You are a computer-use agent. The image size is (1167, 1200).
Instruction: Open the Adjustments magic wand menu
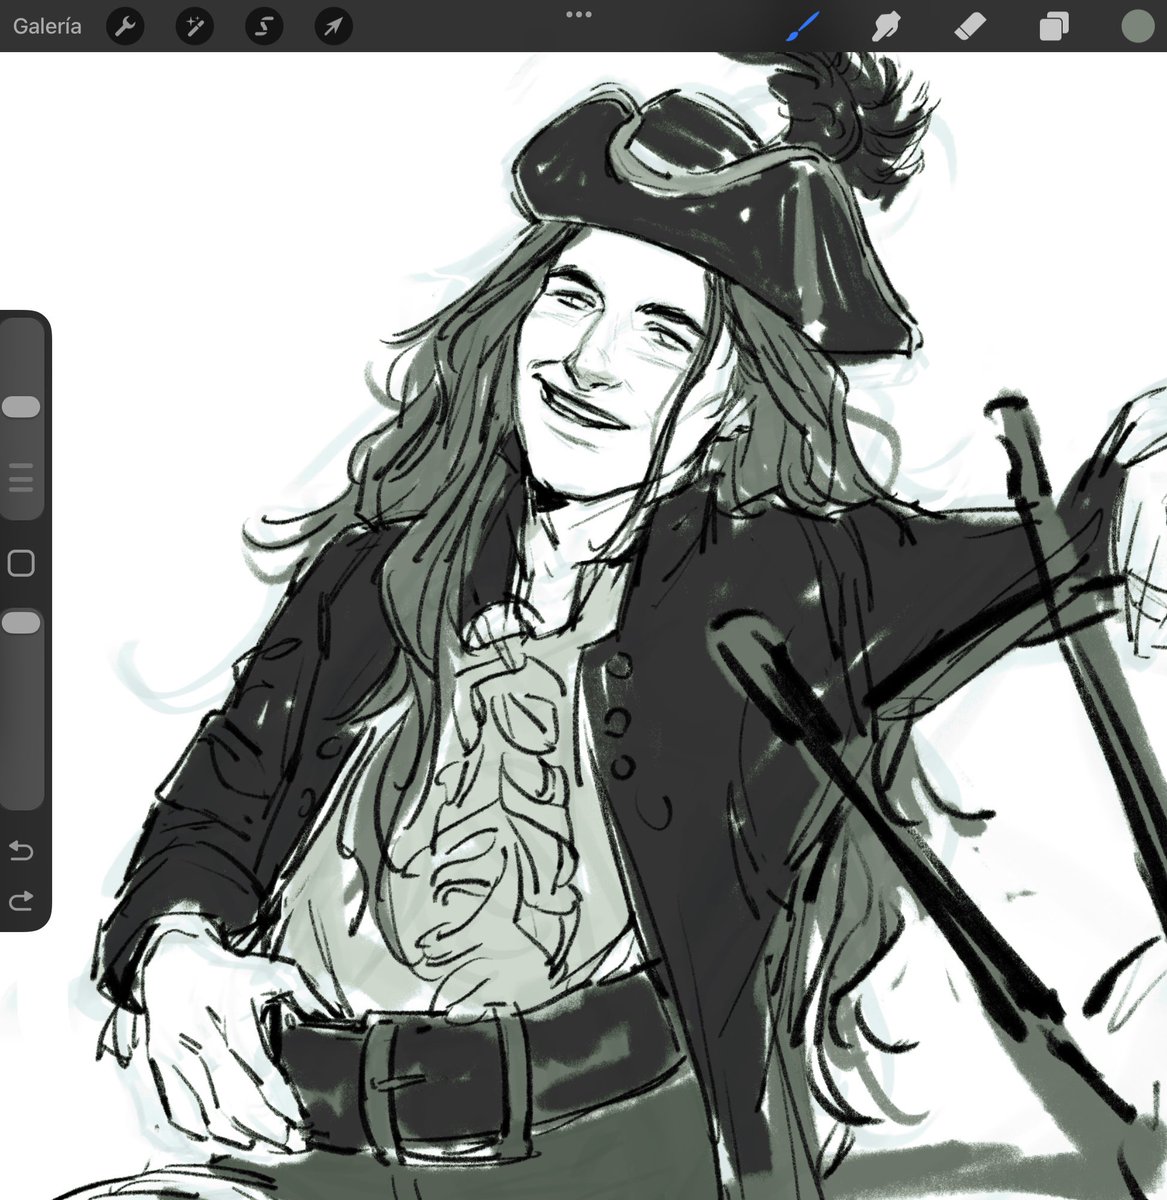(194, 26)
